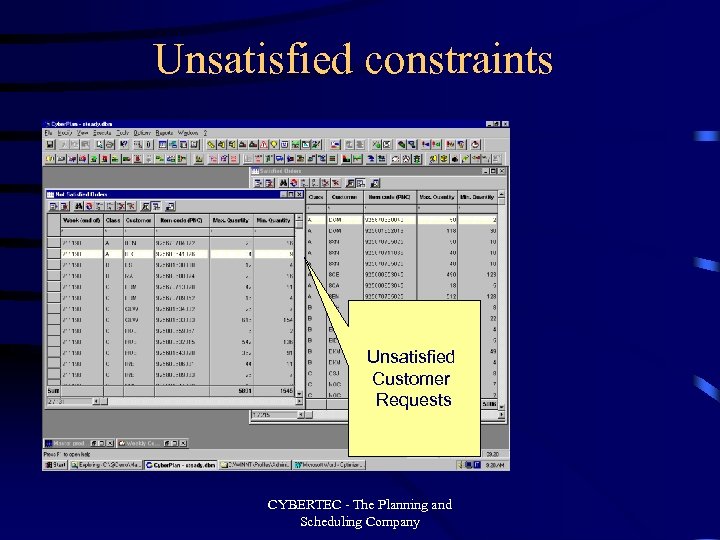Click Item code (PNC) header in Satisfied Orders
The image size is (720, 540).
point(390,197)
